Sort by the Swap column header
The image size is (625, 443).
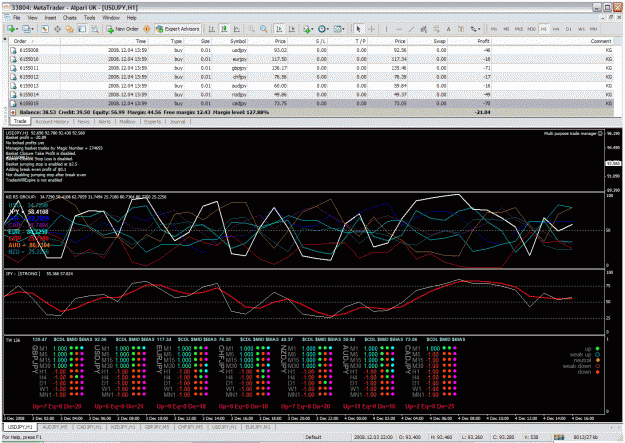point(427,41)
